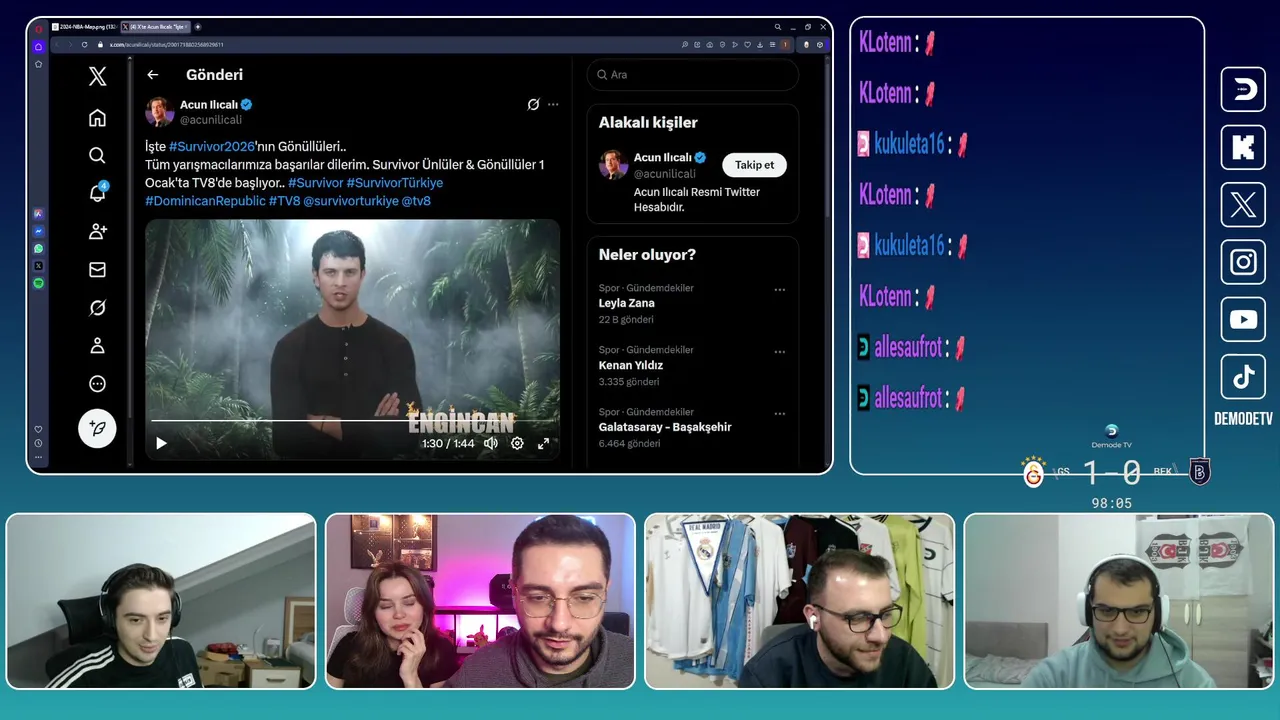Switch to the 2024-NBA-Map.png browser tab
The width and height of the screenshot is (1280, 720).
(83, 27)
